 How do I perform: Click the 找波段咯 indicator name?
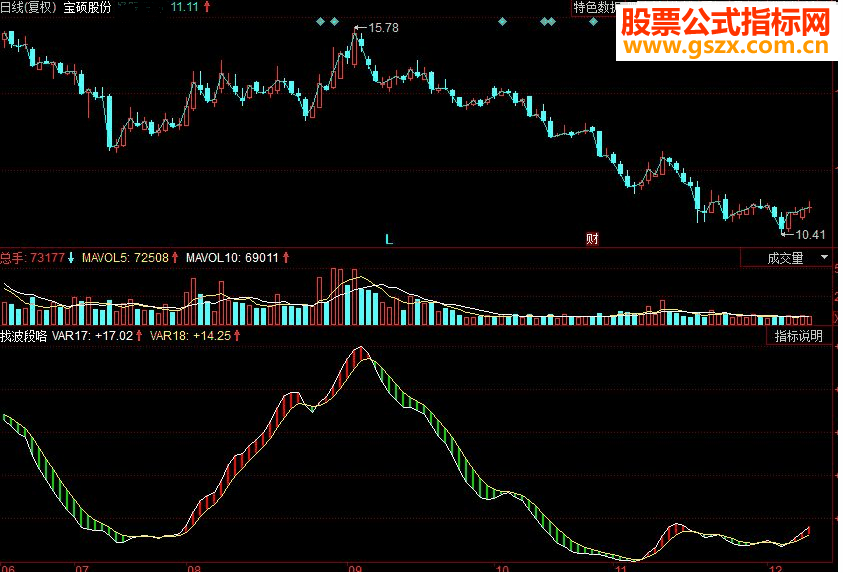24,336
